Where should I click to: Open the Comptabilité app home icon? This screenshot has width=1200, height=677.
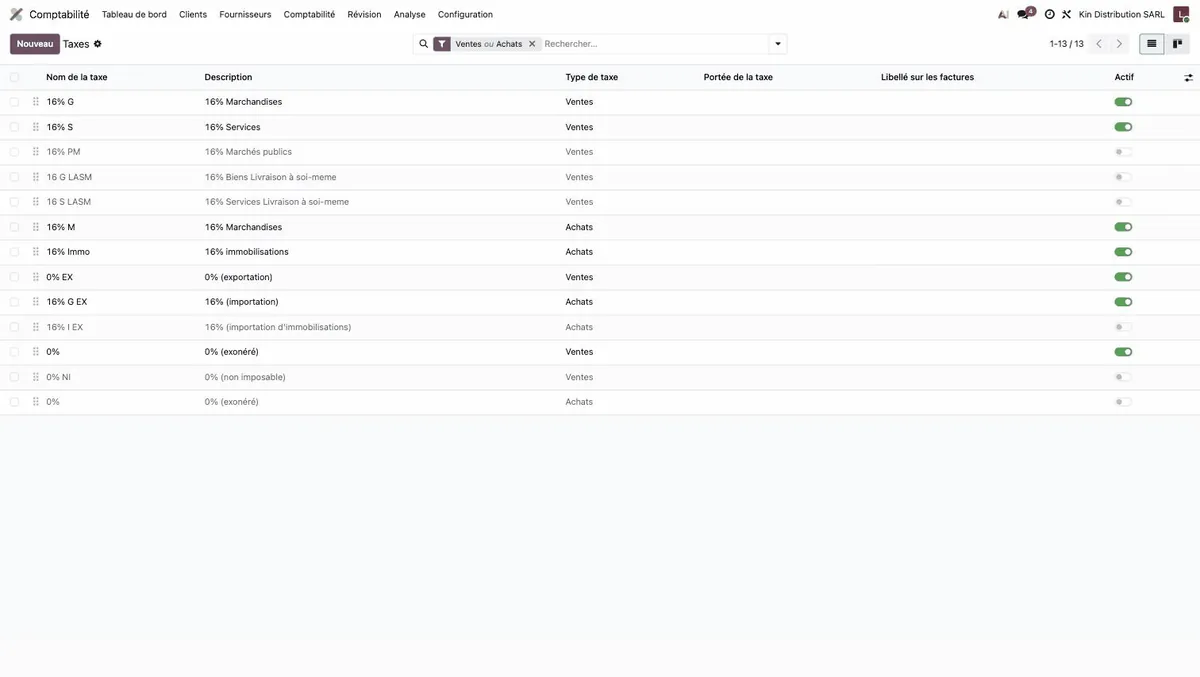tap(16, 14)
